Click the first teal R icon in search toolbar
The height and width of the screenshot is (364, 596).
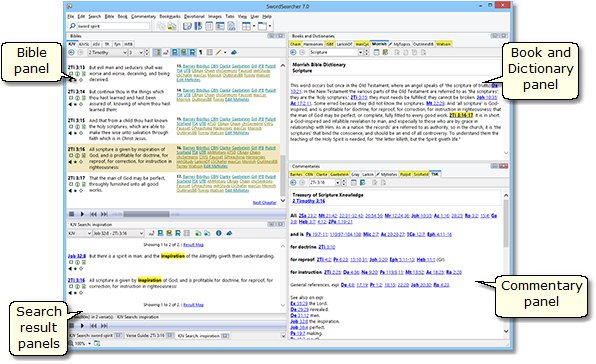pyautogui.click(x=160, y=233)
